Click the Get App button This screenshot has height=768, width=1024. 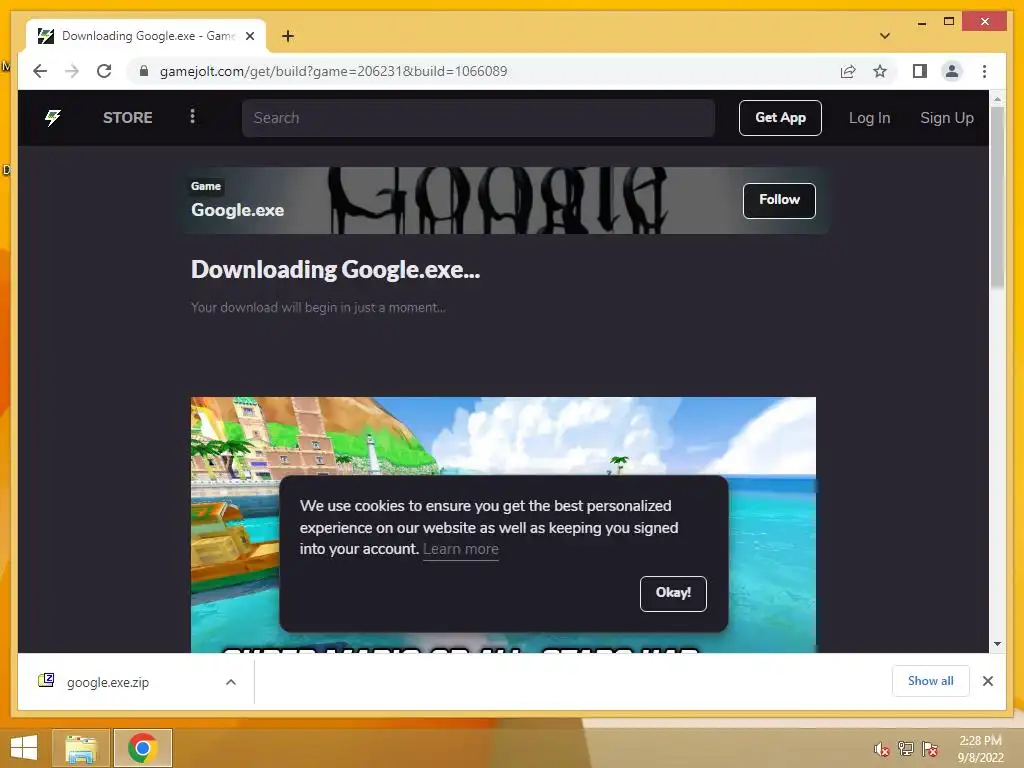tap(780, 118)
